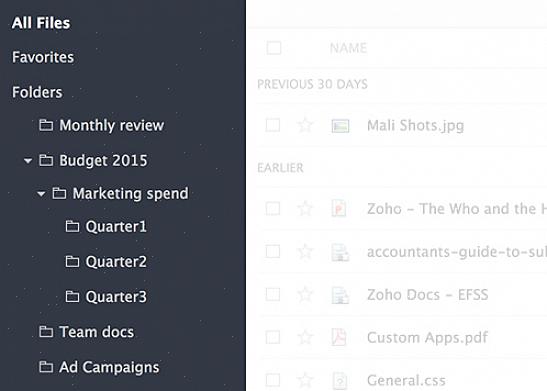Collapse the Budget 2015 folder
547x391 pixels.
point(28,161)
